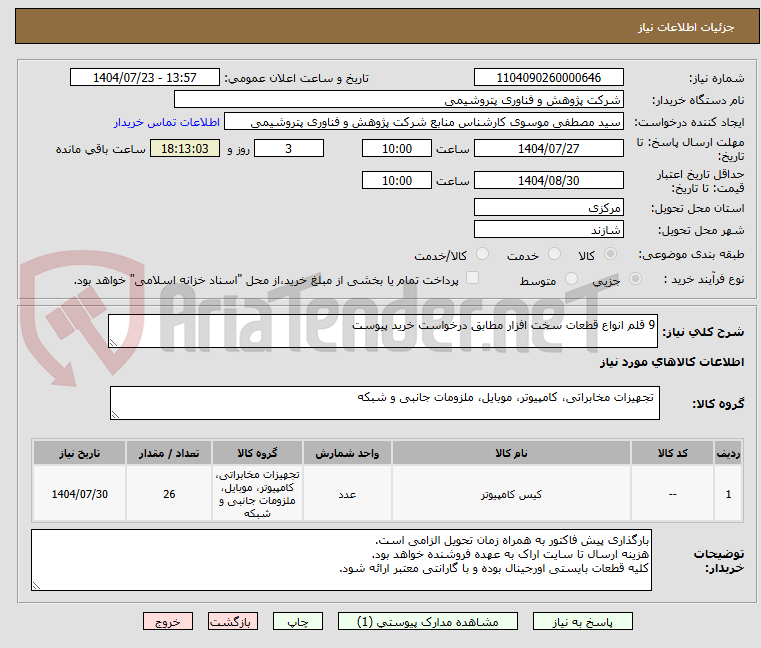Select the خدمت radio button
Viewport: 761px width, 648px height.
pyautogui.click(x=554, y=254)
